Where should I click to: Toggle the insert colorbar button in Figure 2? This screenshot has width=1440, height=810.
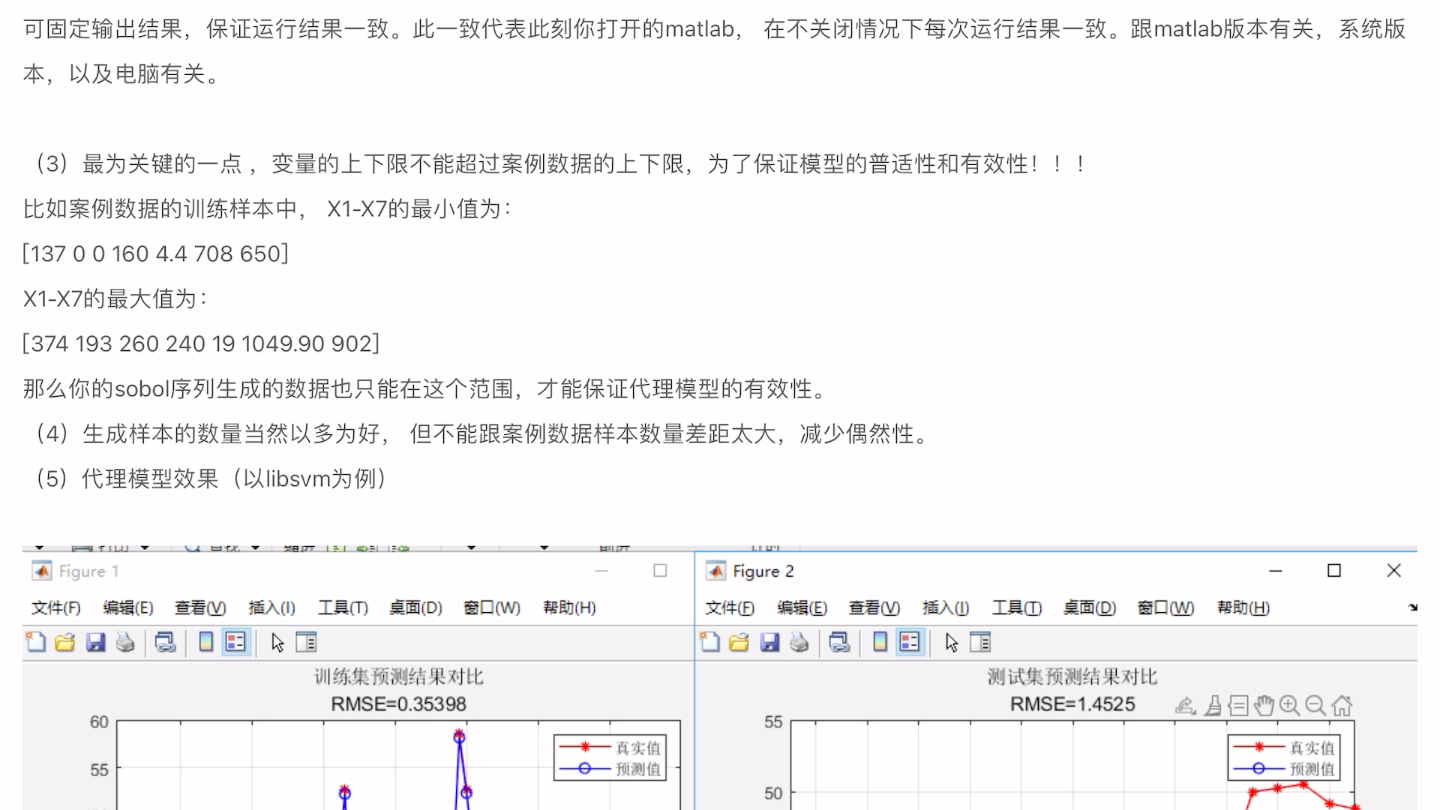point(880,642)
